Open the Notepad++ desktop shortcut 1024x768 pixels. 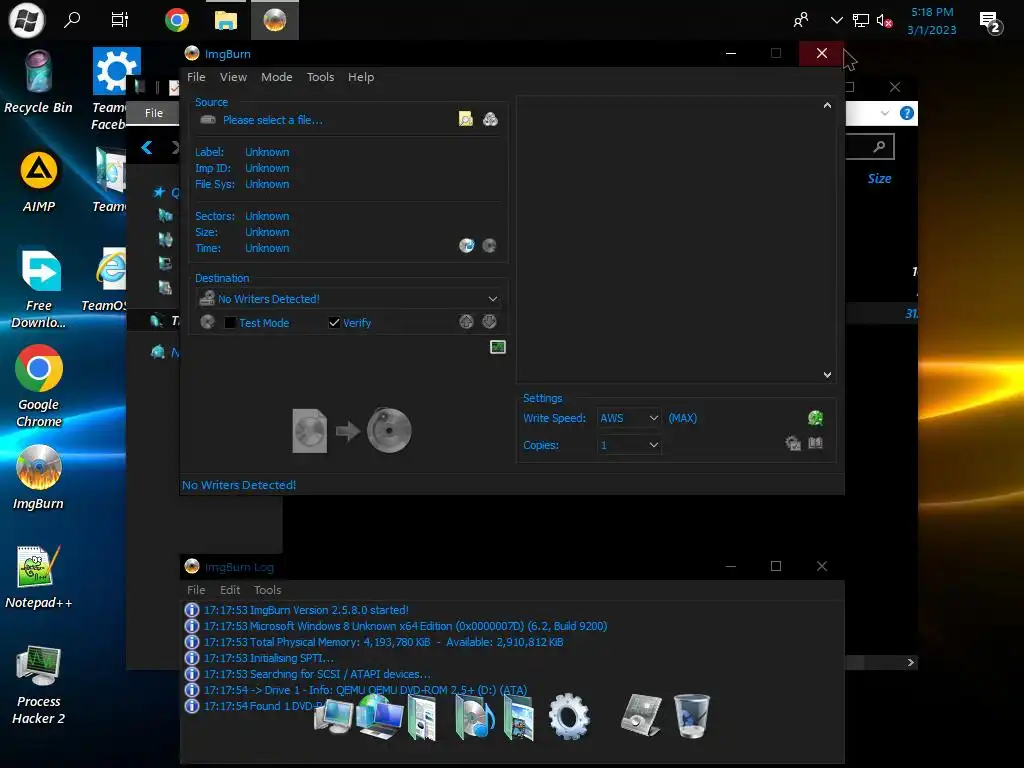(x=39, y=577)
